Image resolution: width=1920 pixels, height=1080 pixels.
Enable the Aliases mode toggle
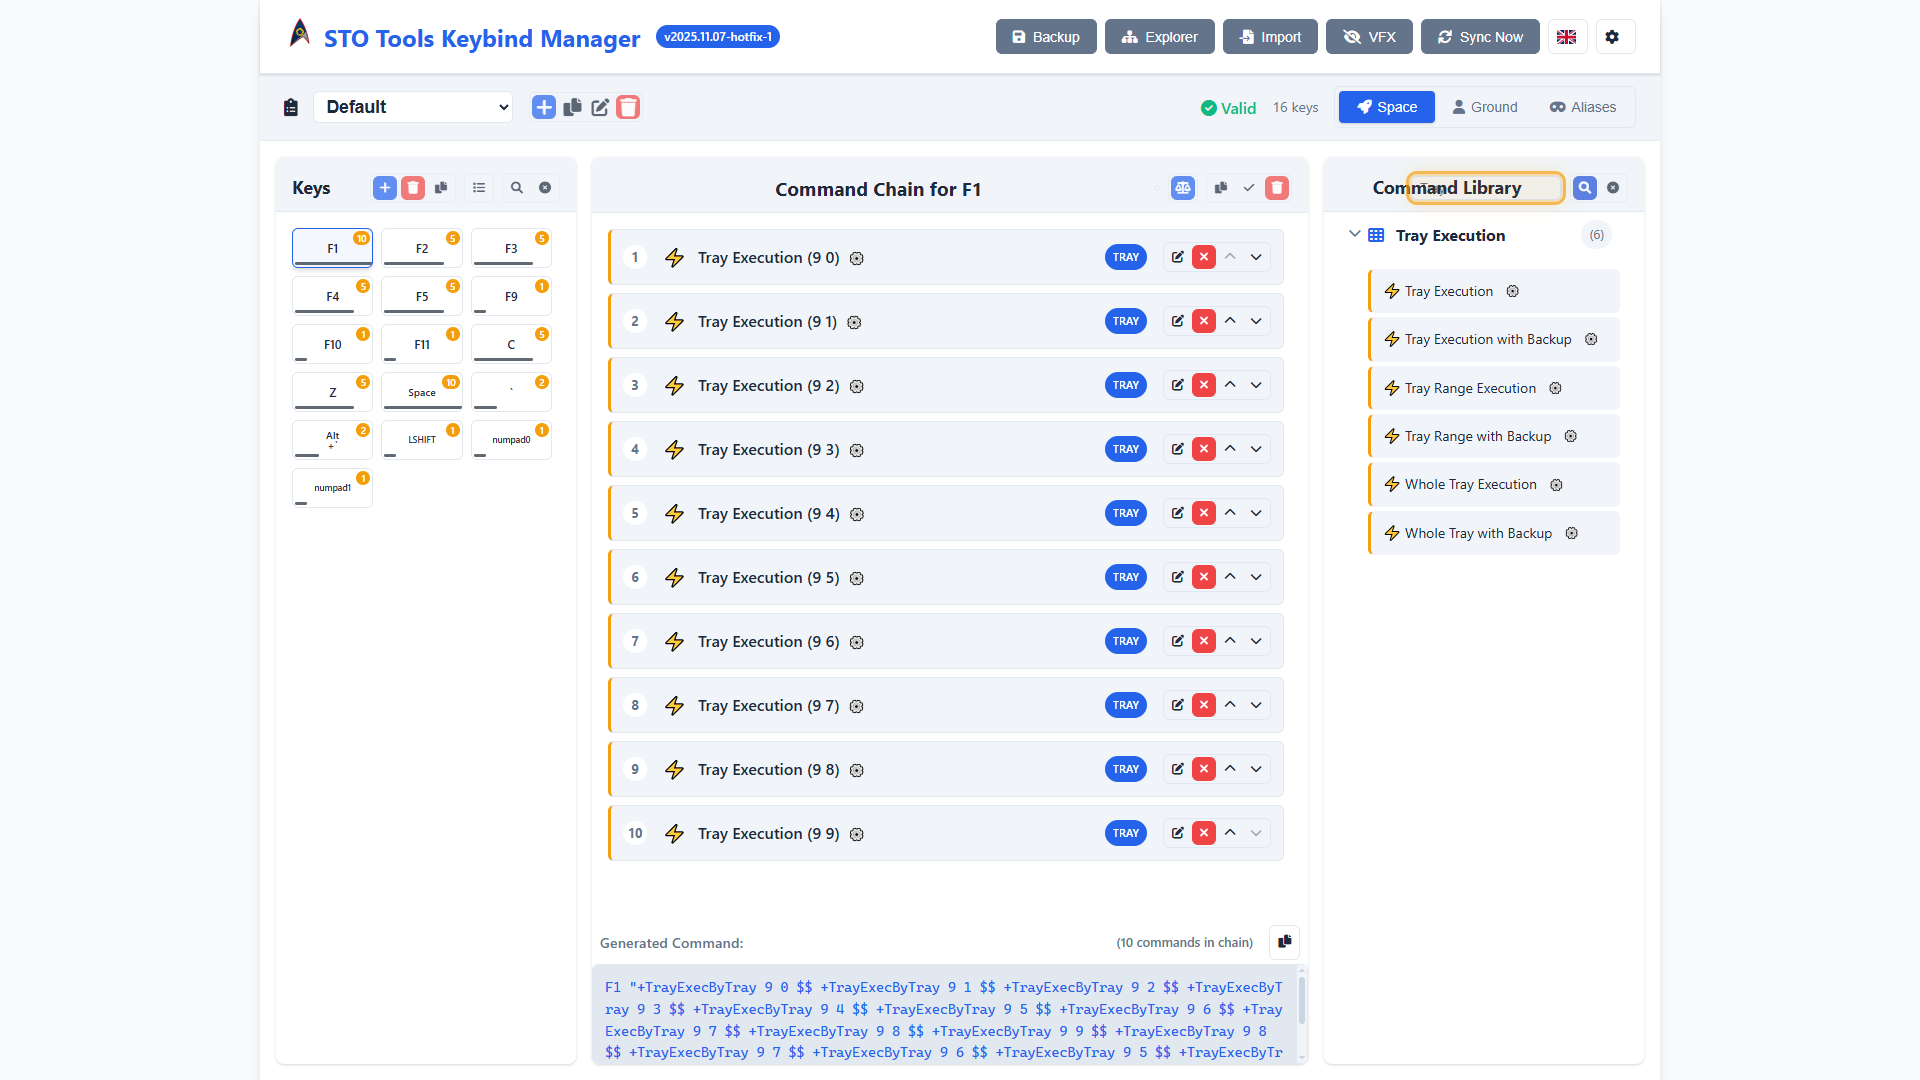[x=1581, y=107]
